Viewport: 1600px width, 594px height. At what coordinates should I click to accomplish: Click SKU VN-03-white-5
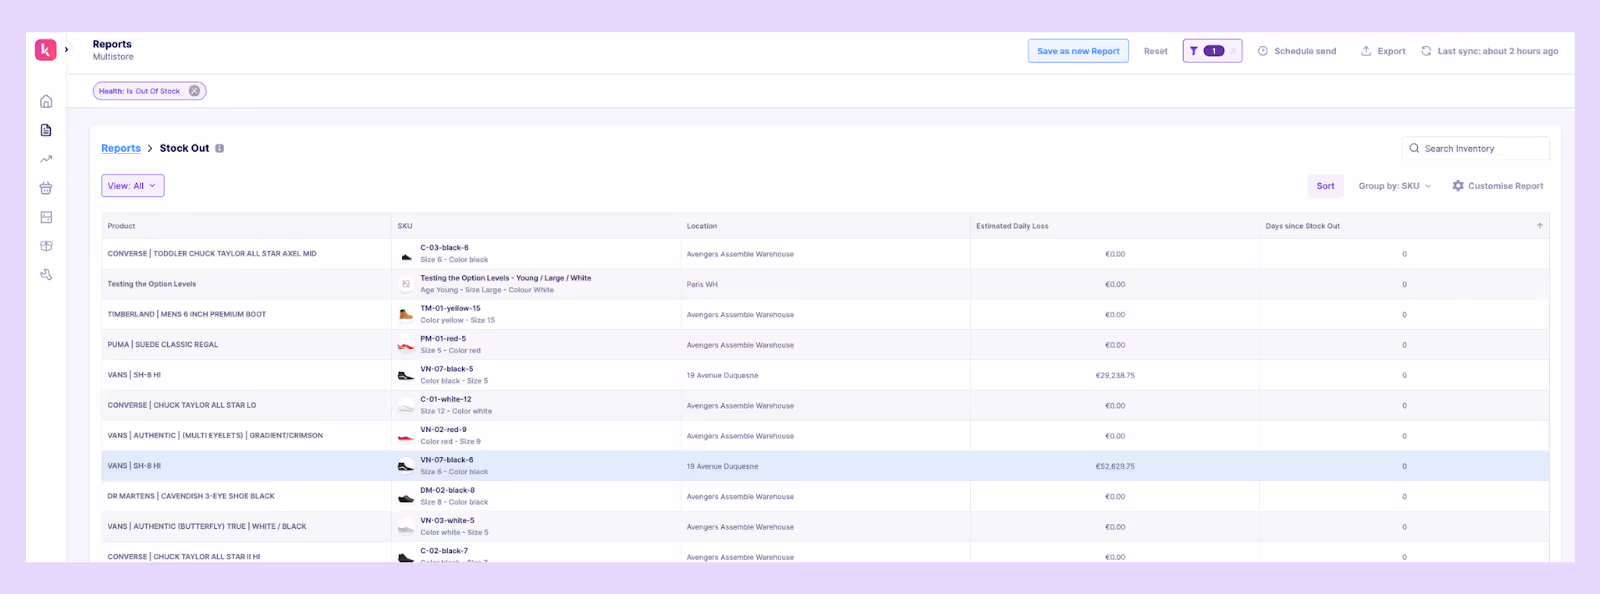pos(447,520)
